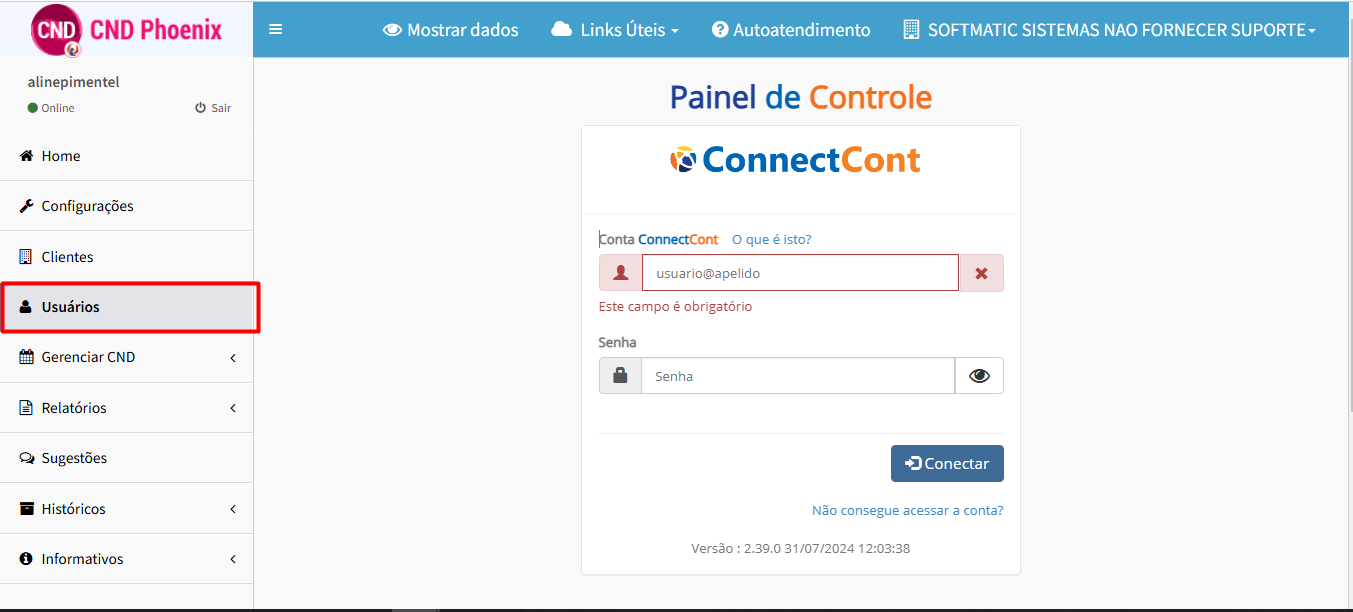Click the Sair logout link
The height and width of the screenshot is (612, 1353).
pyautogui.click(x=213, y=108)
